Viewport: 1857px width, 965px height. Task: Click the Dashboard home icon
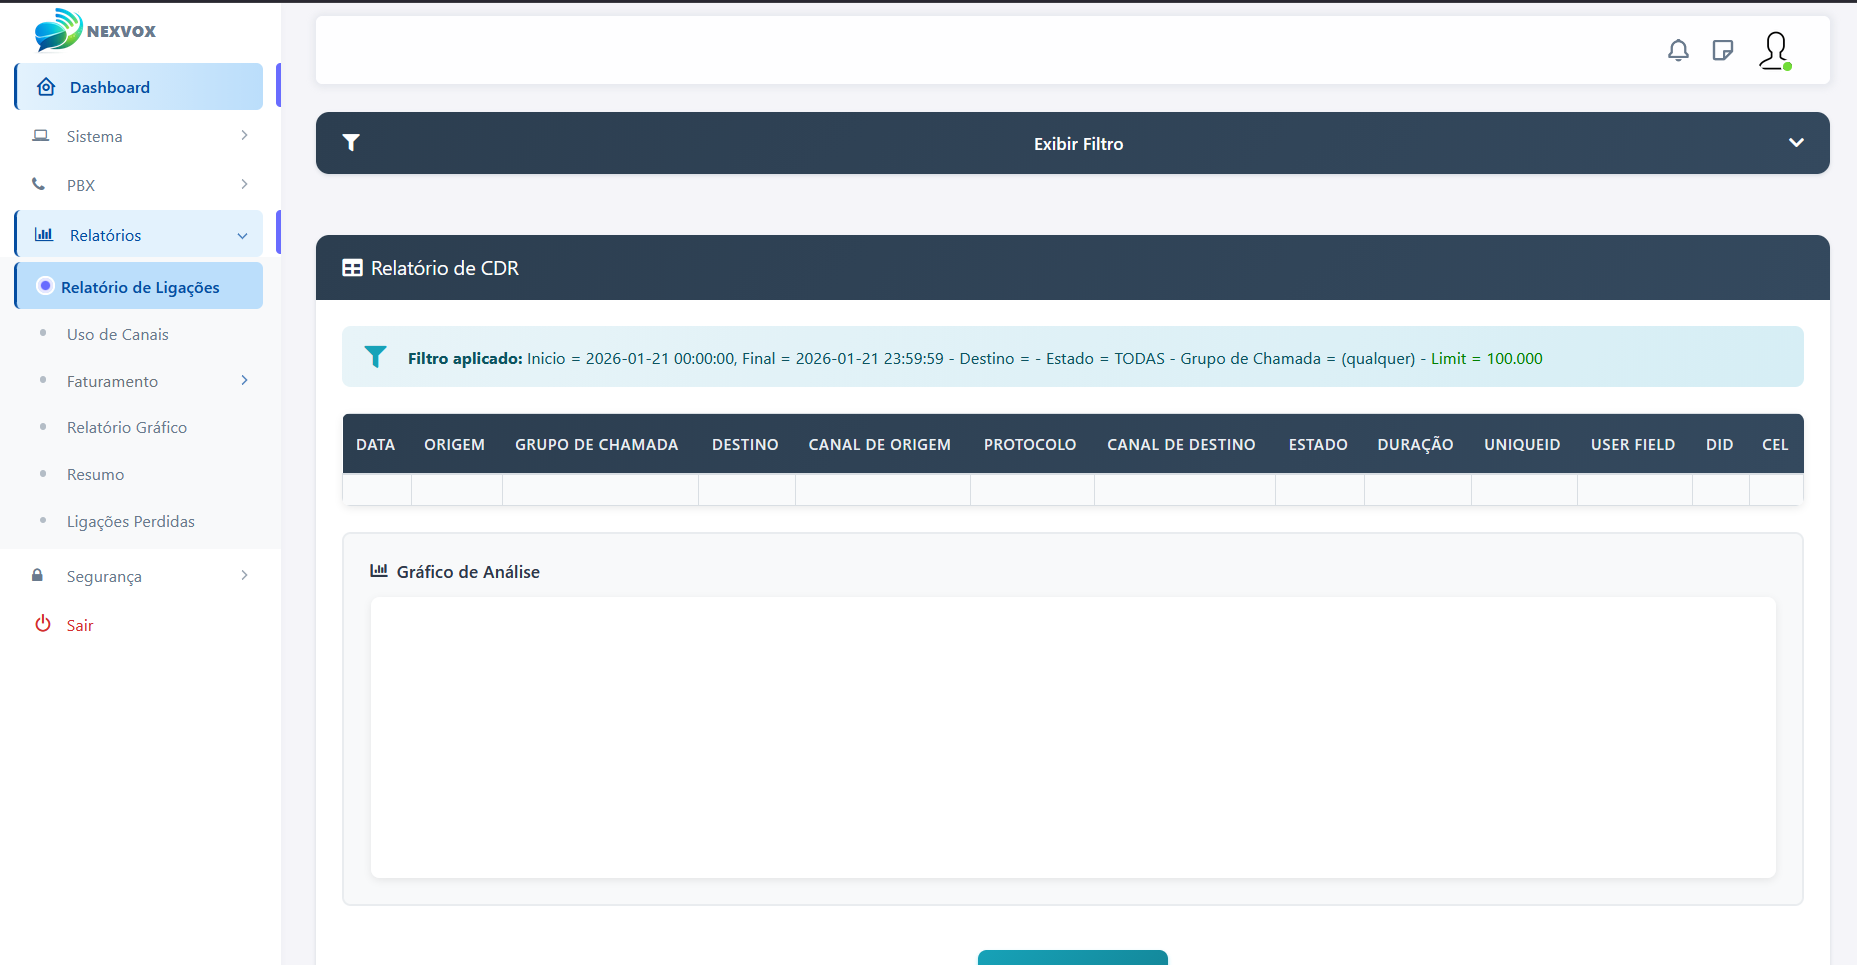click(46, 87)
